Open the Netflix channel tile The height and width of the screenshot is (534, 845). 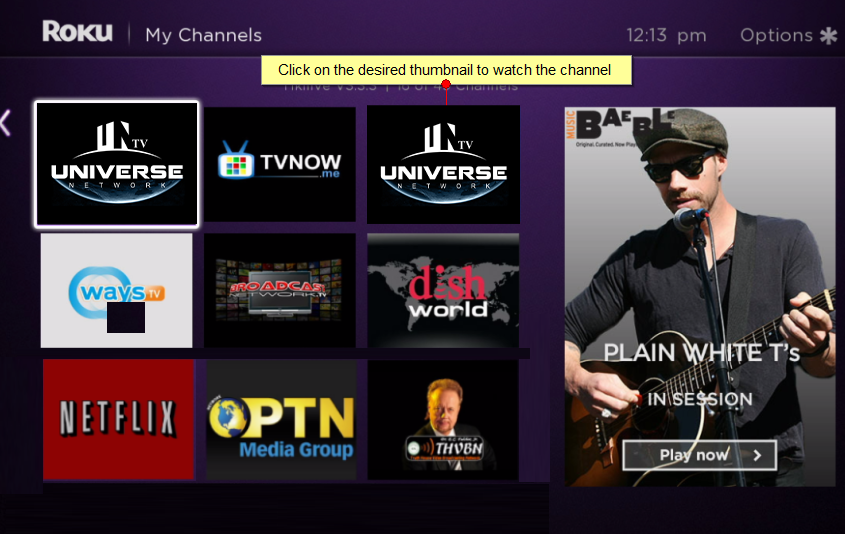click(x=118, y=419)
